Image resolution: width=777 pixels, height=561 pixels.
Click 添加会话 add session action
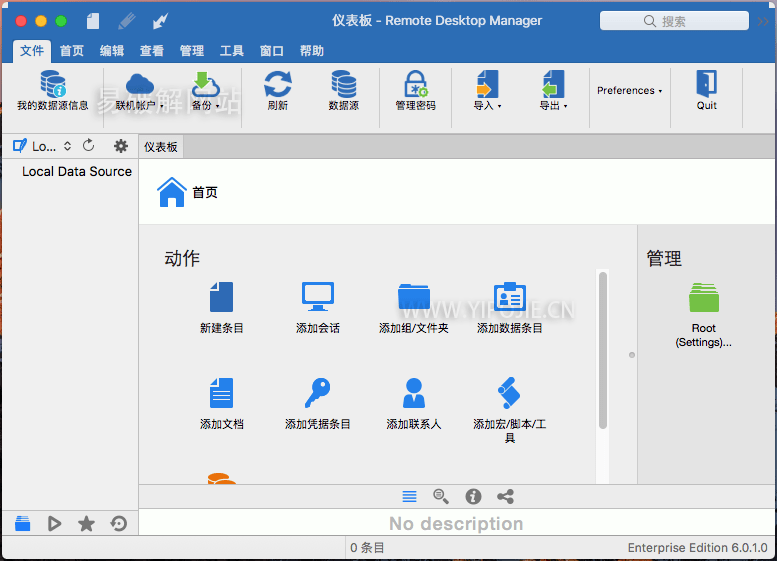[x=318, y=308]
